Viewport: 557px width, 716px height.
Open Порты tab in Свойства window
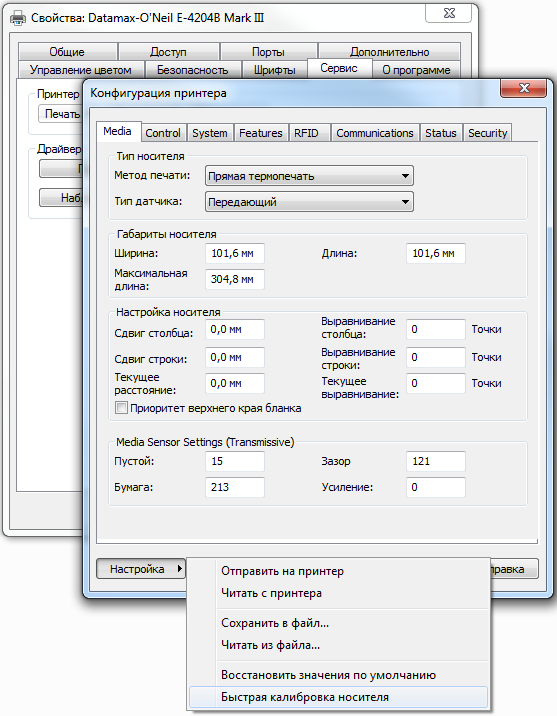point(268,52)
